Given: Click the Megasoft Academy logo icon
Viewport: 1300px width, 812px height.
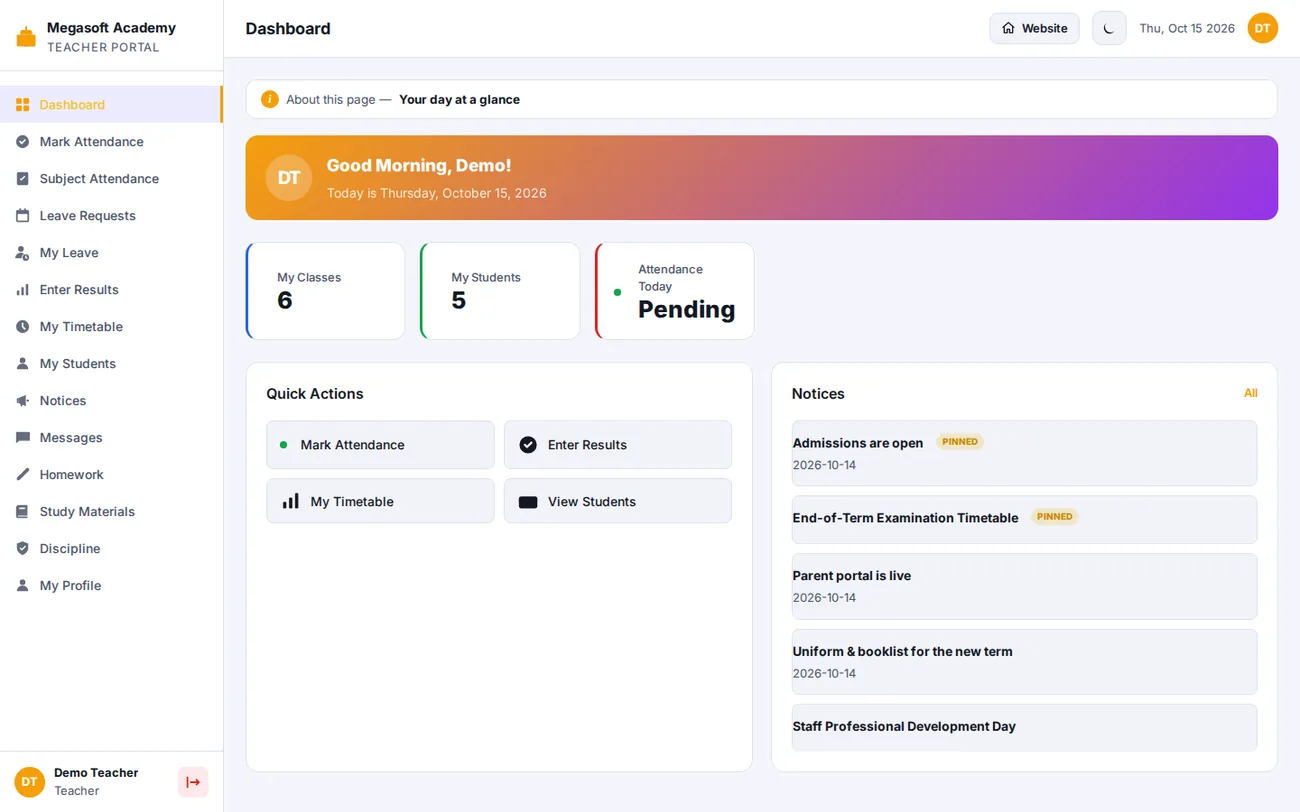Looking at the screenshot, I should [26, 37].
